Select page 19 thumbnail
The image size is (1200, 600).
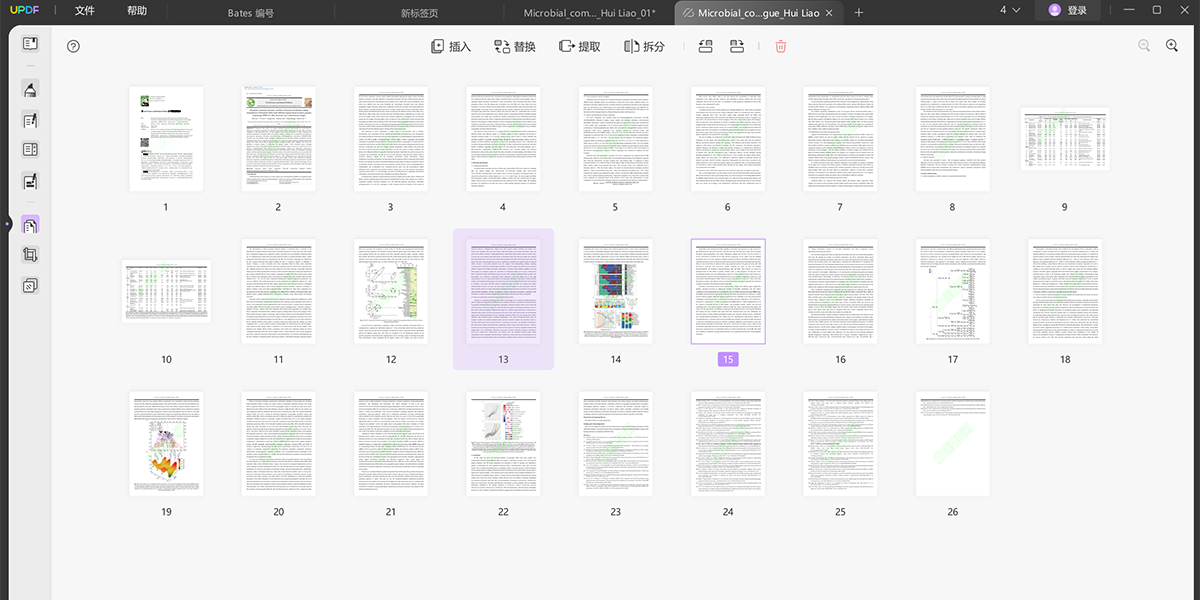166,443
